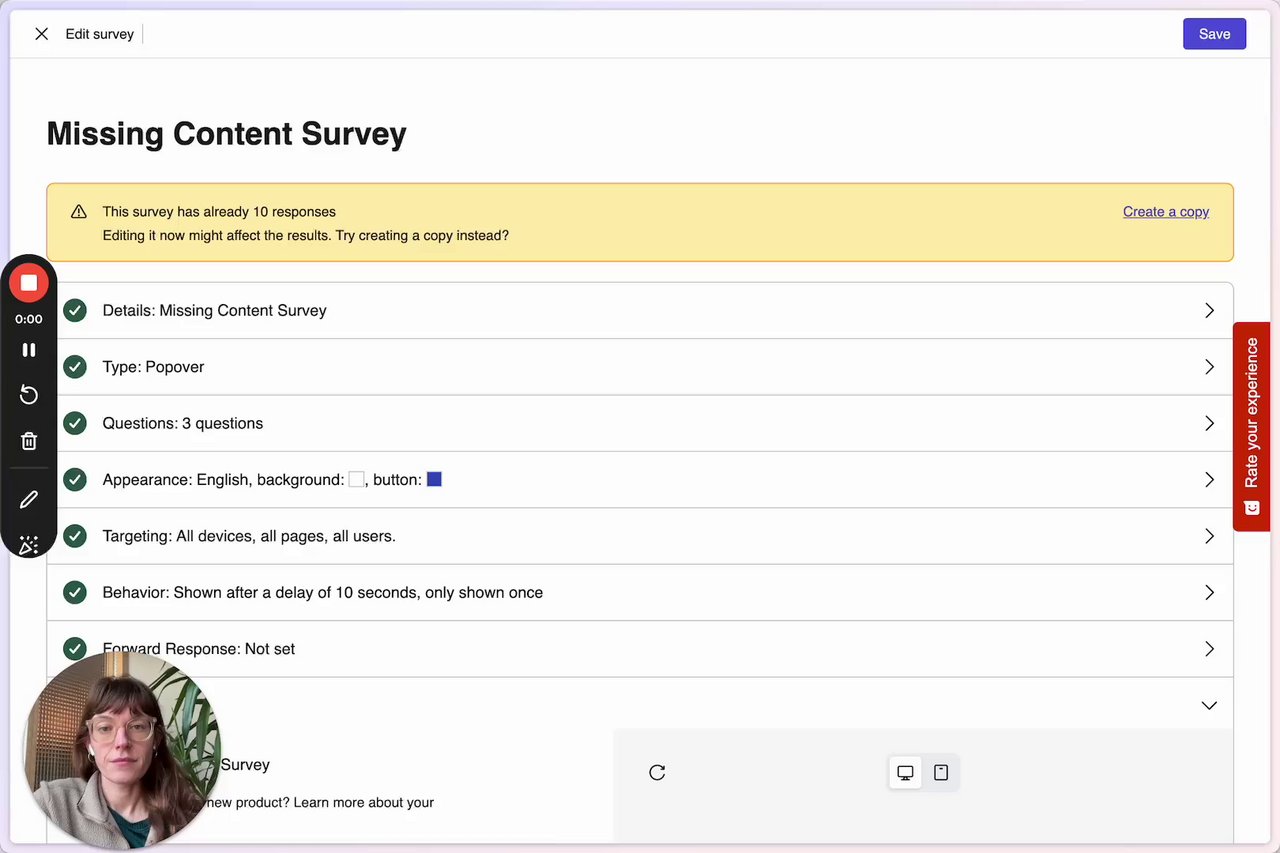The image size is (1280, 853).
Task: Expand the Details: Missing Content Survey section
Action: click(x=1209, y=311)
